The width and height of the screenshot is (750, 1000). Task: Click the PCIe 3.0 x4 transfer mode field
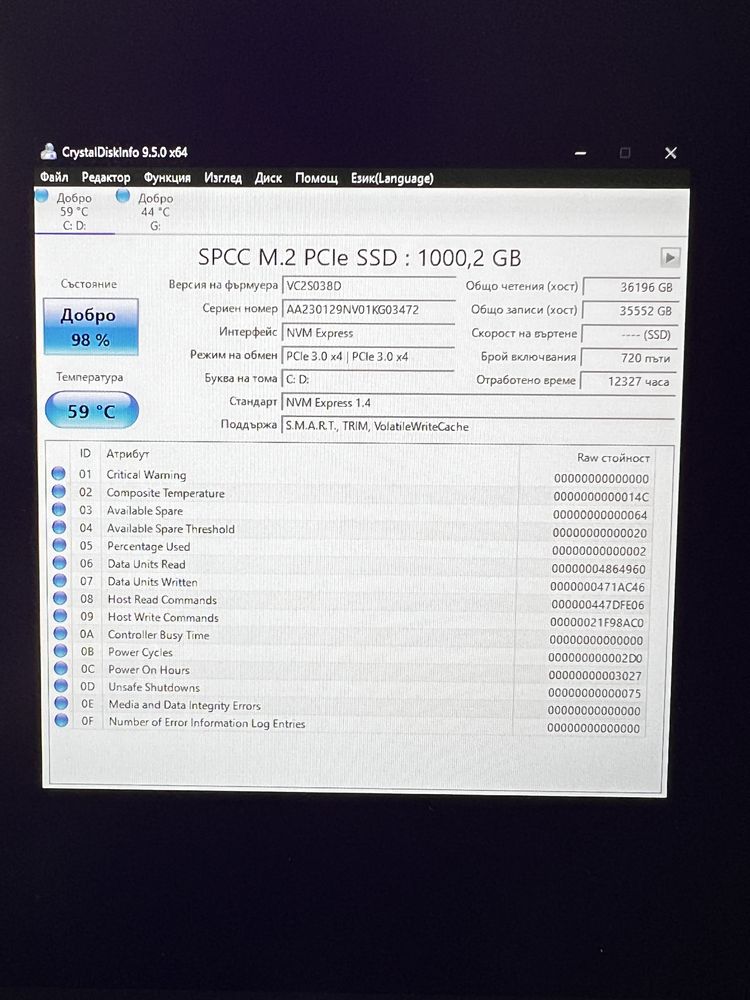pos(369,357)
